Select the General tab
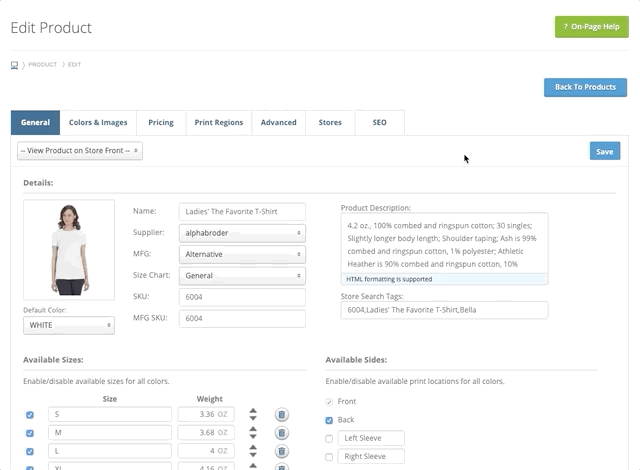 tap(36, 122)
